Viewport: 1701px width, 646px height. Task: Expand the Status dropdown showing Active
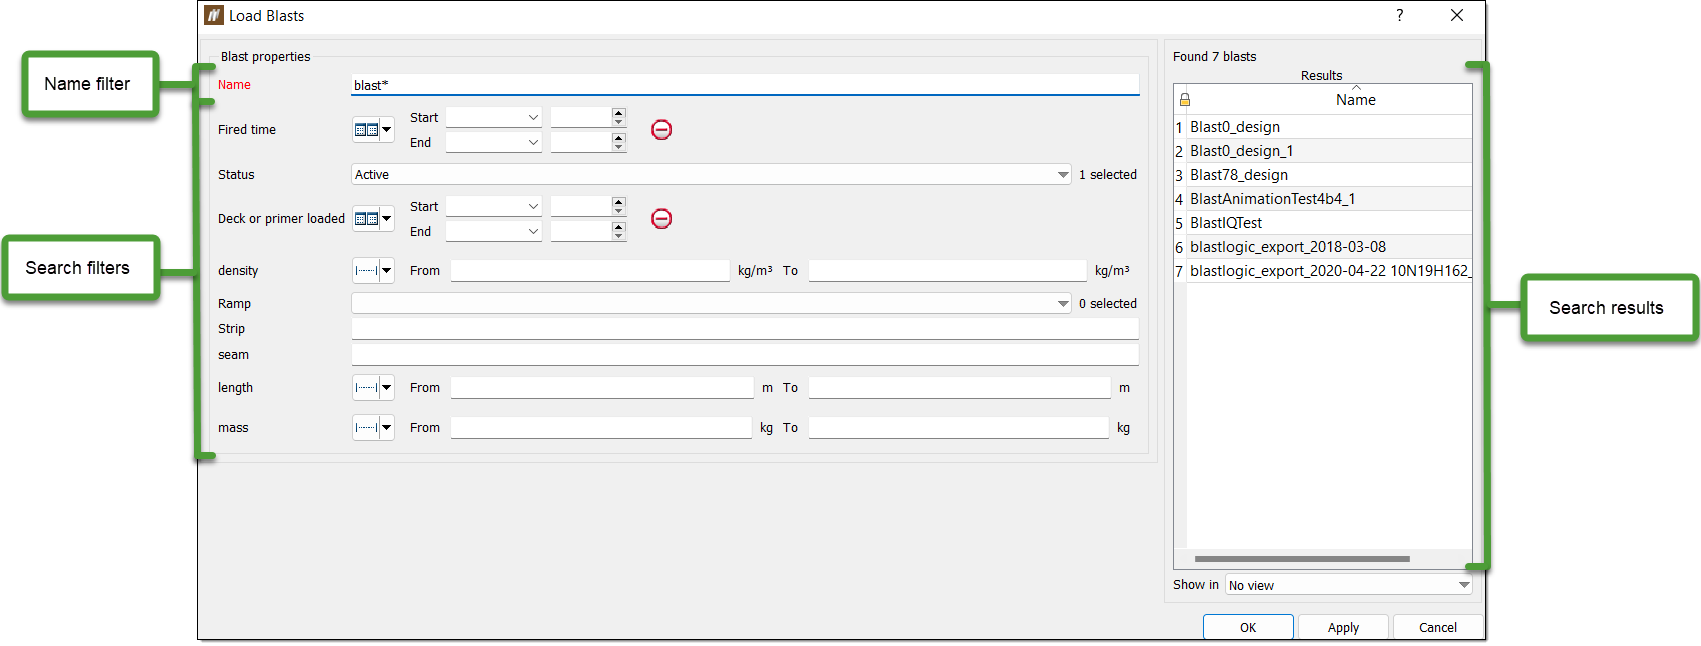(x=711, y=175)
